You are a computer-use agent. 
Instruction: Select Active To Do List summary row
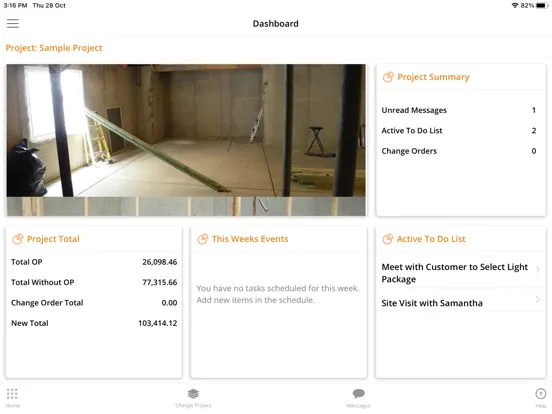click(459, 131)
